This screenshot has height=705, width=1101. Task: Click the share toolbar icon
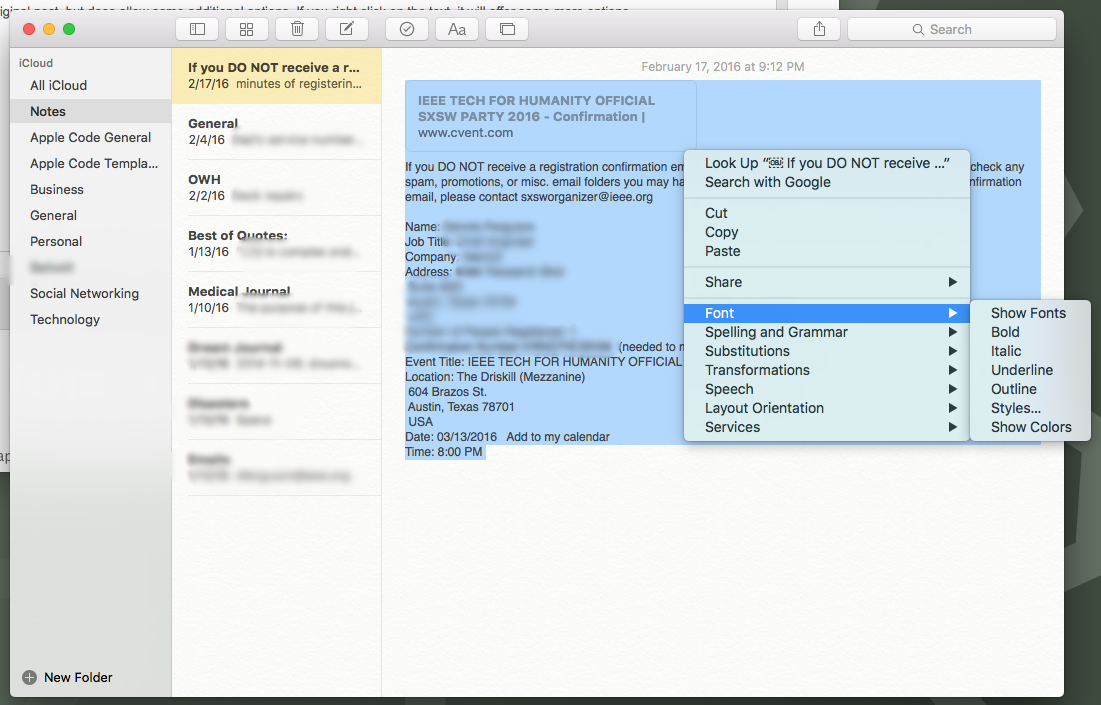coord(819,29)
